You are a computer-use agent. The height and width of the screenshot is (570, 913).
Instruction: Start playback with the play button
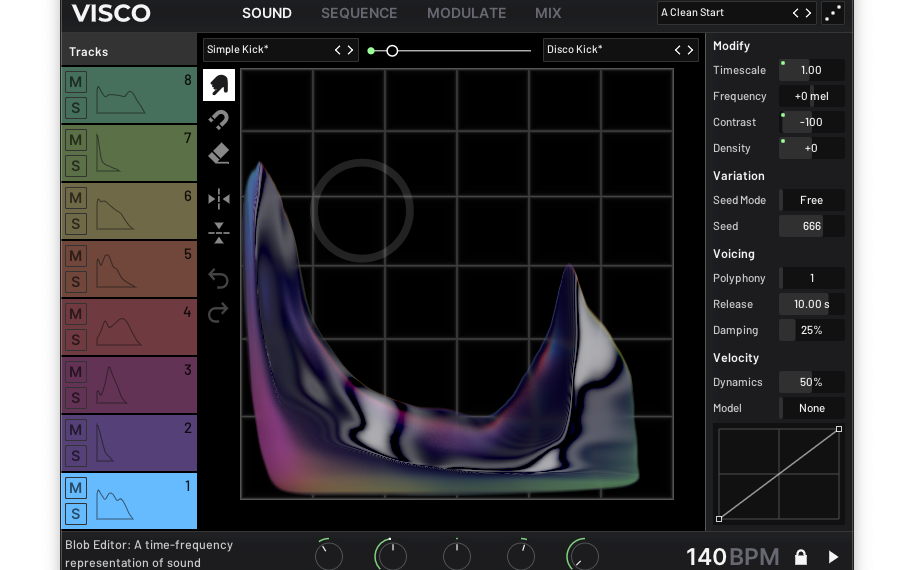tap(833, 557)
